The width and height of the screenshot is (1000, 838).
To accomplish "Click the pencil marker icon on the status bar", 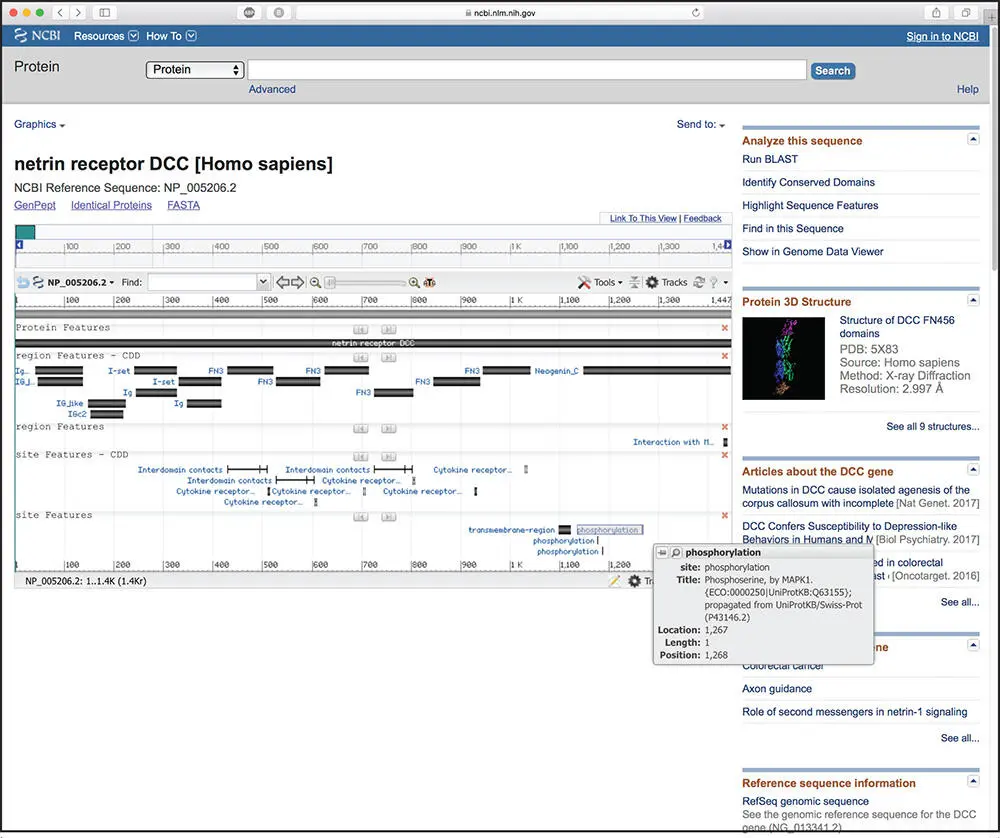I will pos(614,581).
